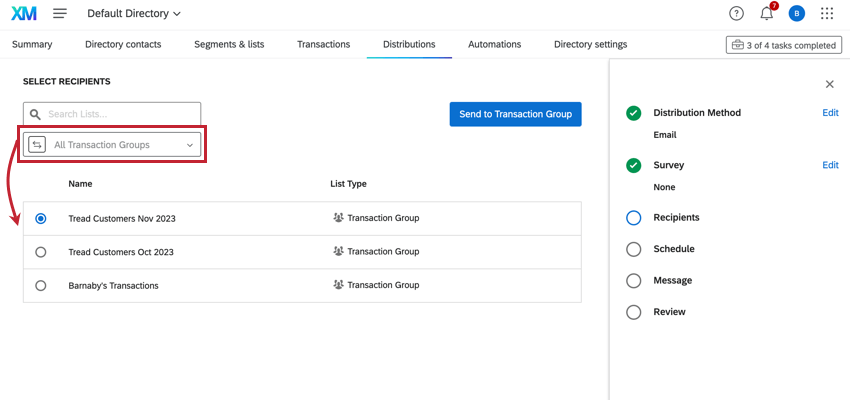
Task: Switch to the Directory contacts tab
Action: coord(123,45)
